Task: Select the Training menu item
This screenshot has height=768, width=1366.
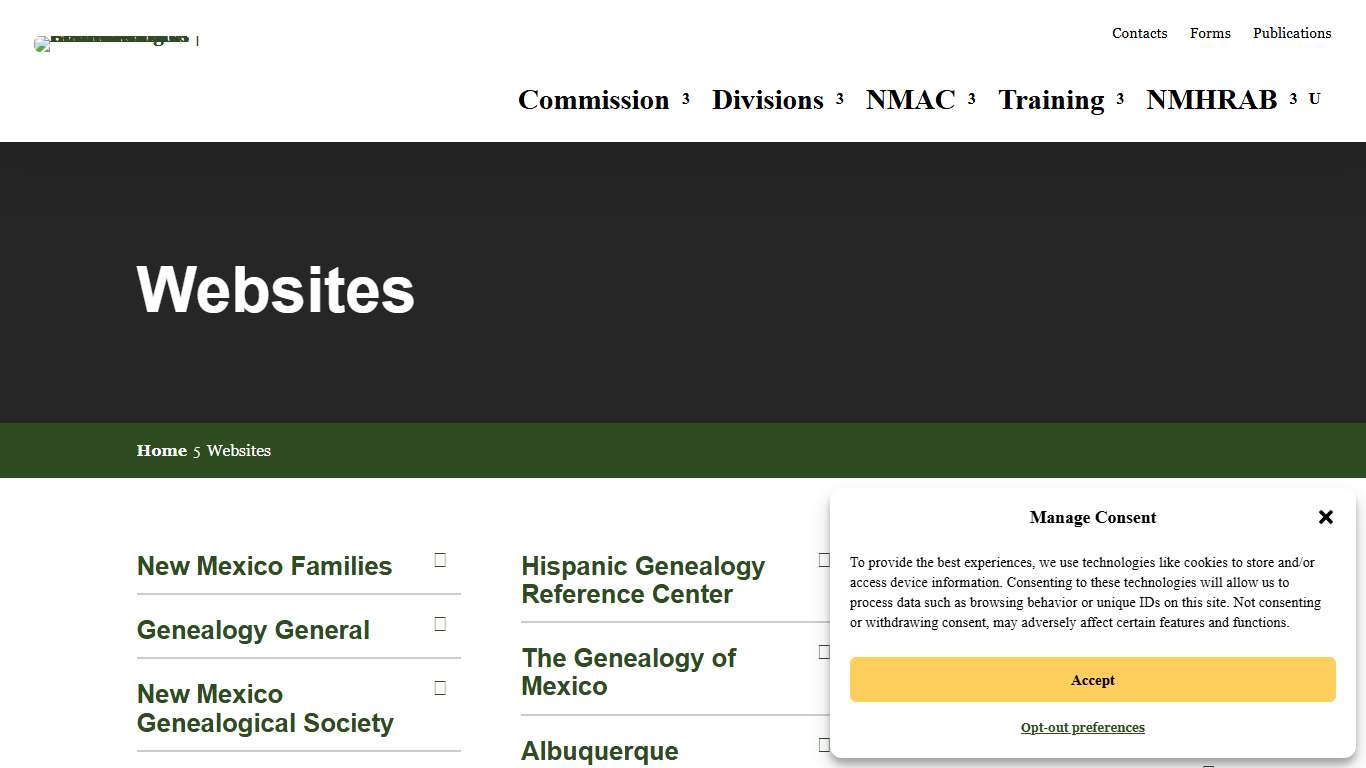Action: [x=1051, y=99]
